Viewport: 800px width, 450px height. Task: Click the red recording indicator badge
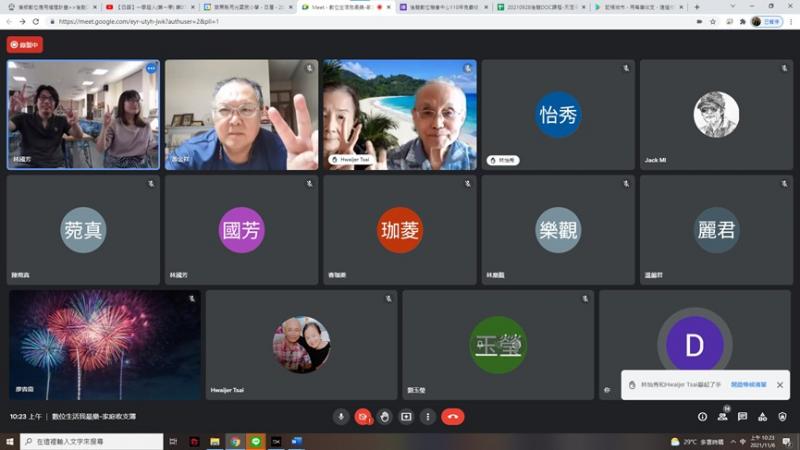click(x=25, y=44)
